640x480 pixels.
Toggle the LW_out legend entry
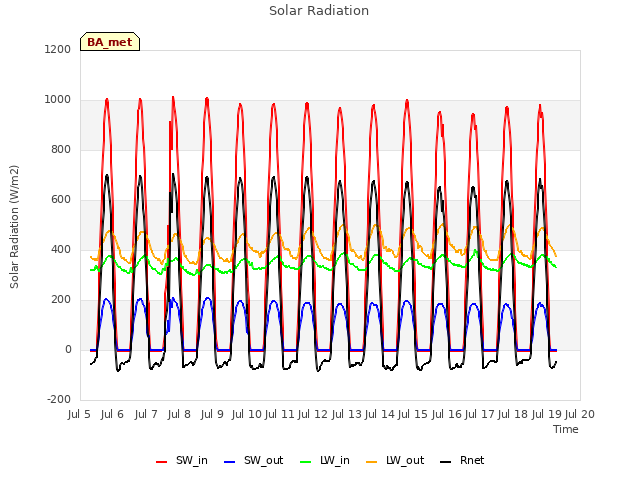pyautogui.click(x=395, y=460)
